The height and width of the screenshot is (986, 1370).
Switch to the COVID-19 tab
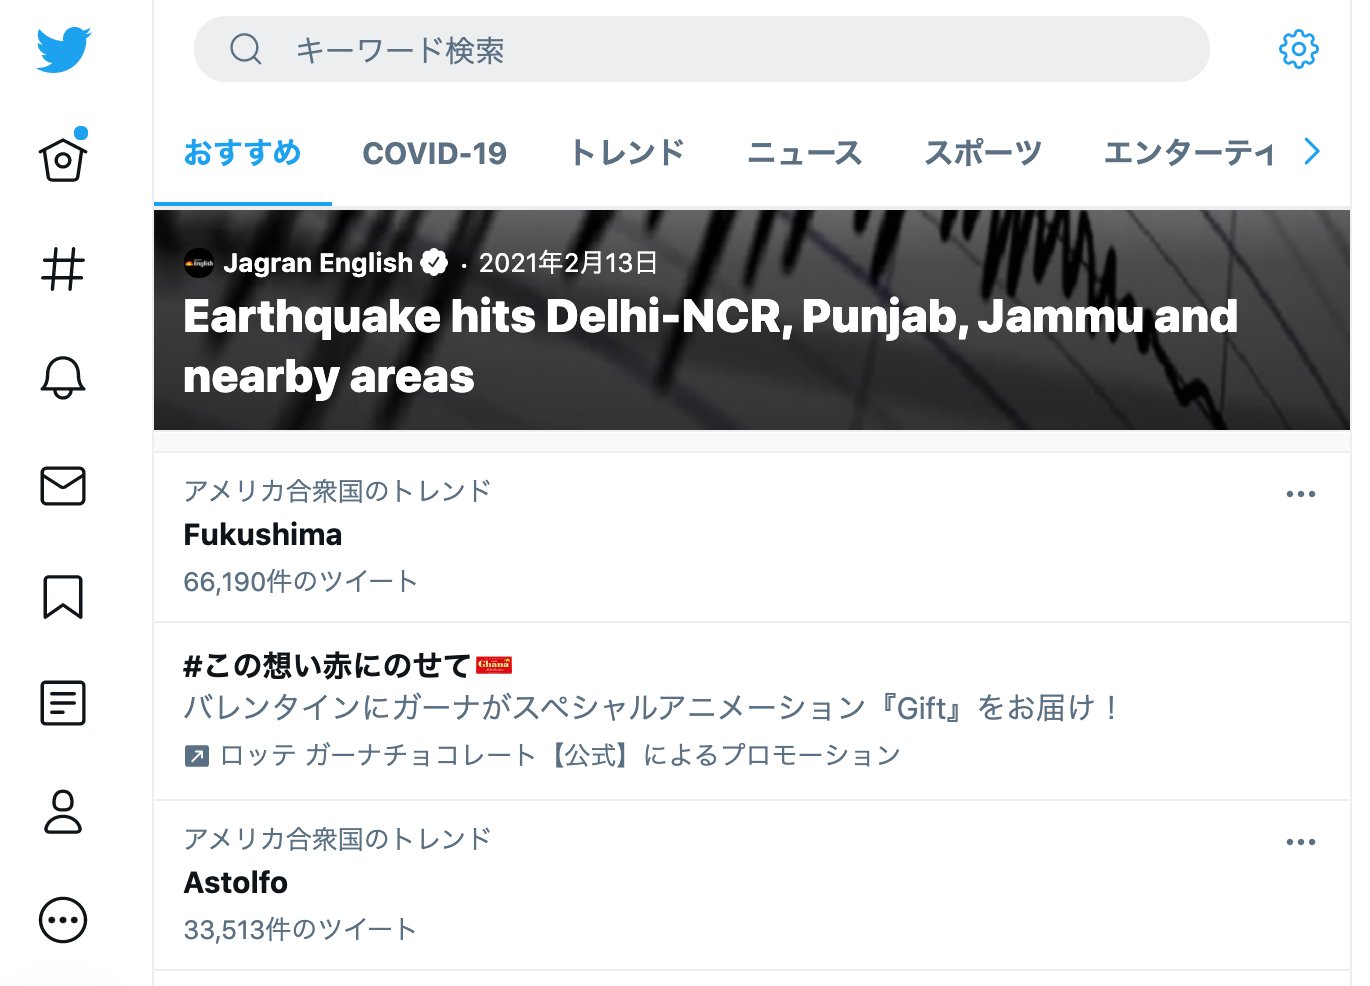point(434,153)
